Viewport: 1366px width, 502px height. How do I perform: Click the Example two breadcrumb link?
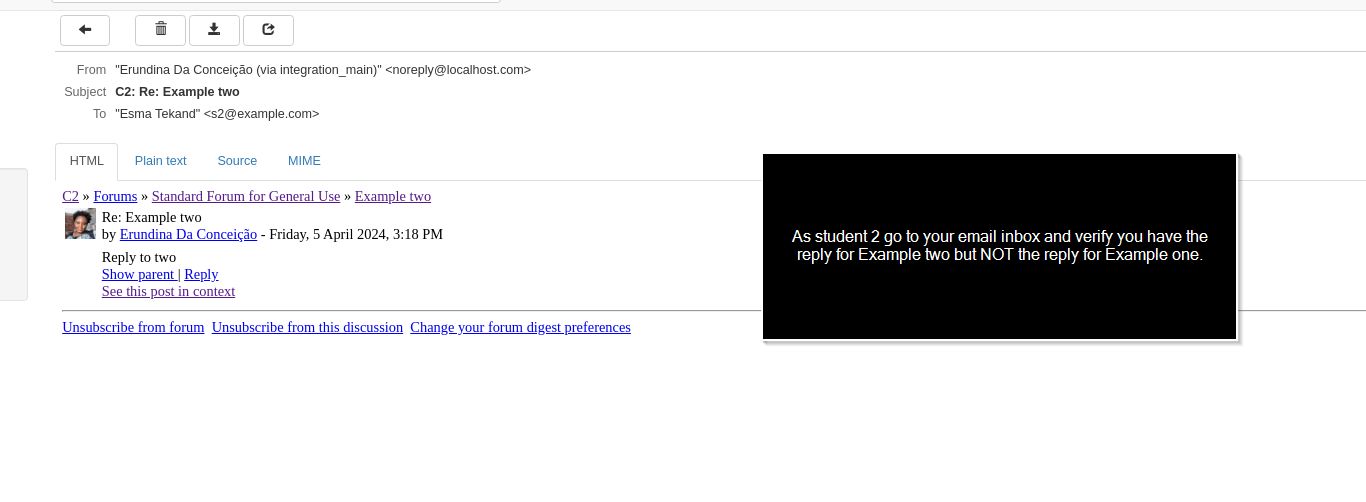coord(393,196)
